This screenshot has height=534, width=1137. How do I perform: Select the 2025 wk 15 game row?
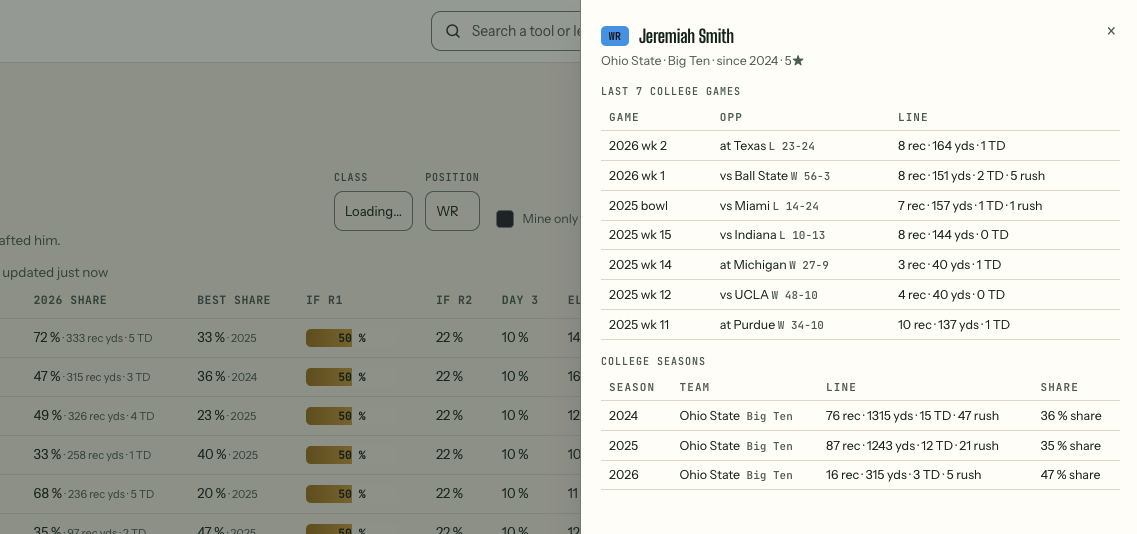pyautogui.click(x=860, y=235)
